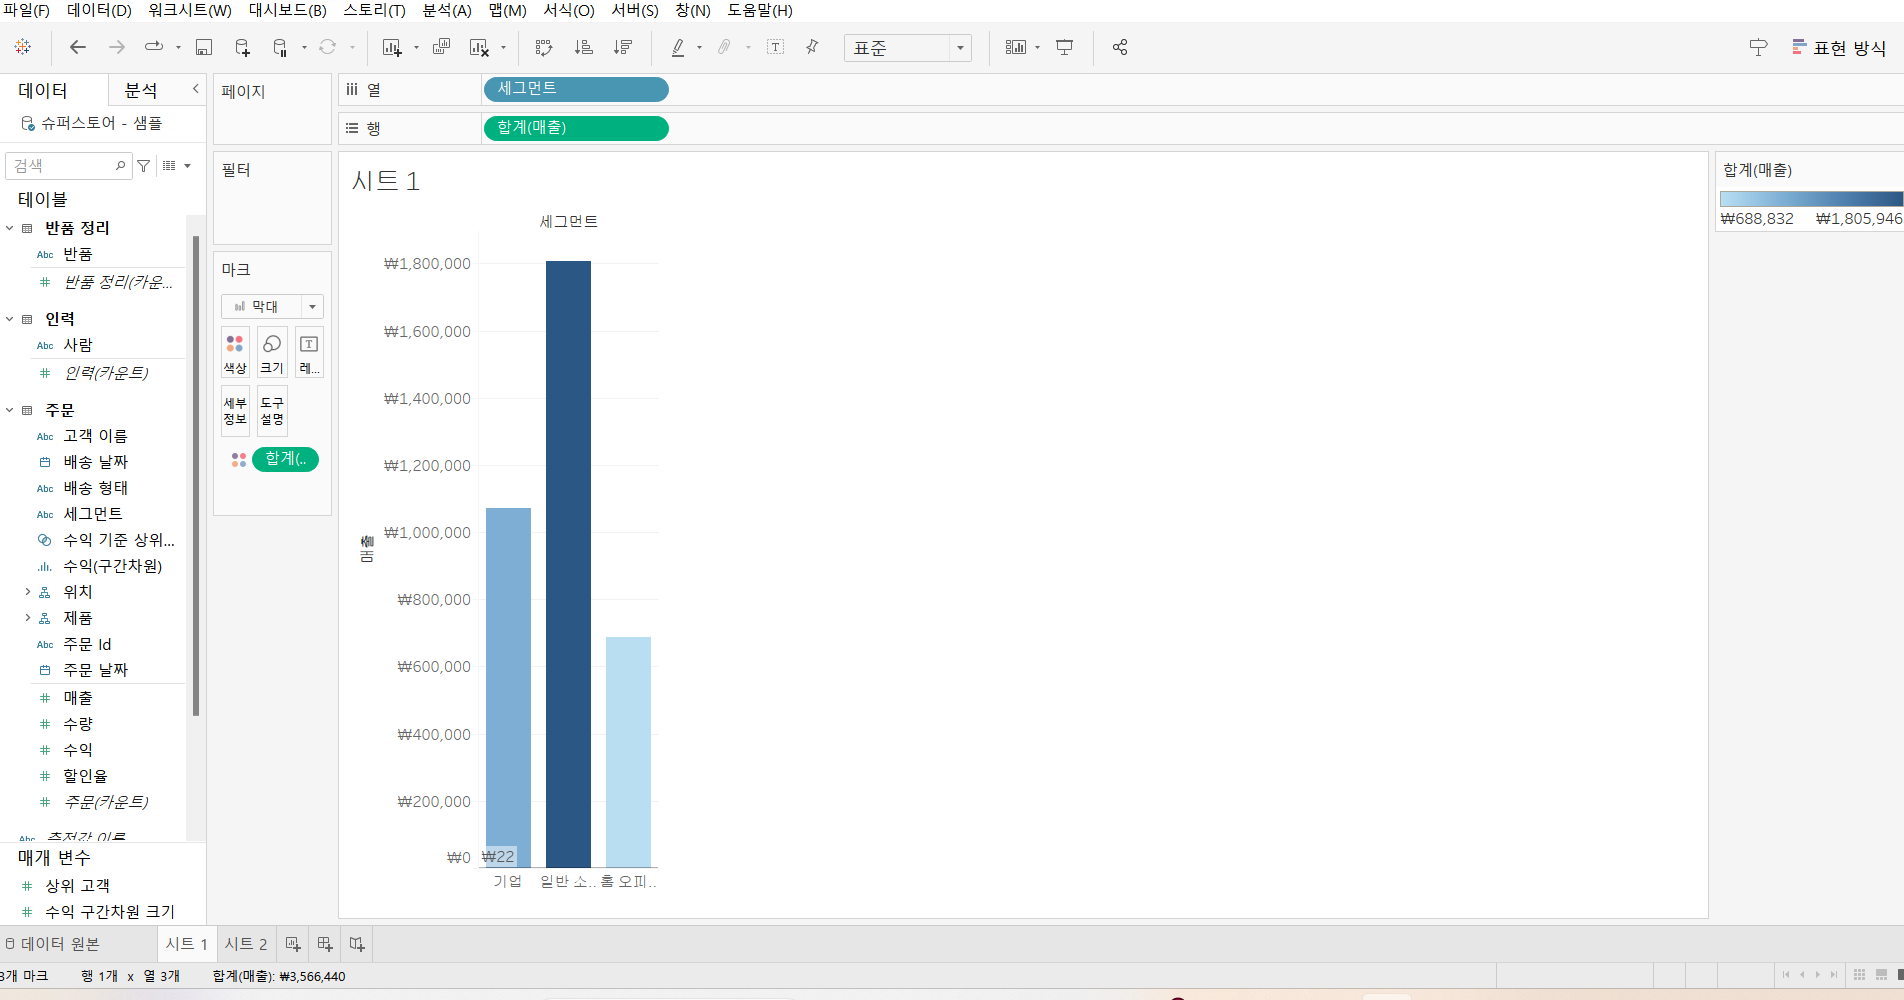Open the 데이터(D) menu
1904x1000 pixels.
click(99, 10)
